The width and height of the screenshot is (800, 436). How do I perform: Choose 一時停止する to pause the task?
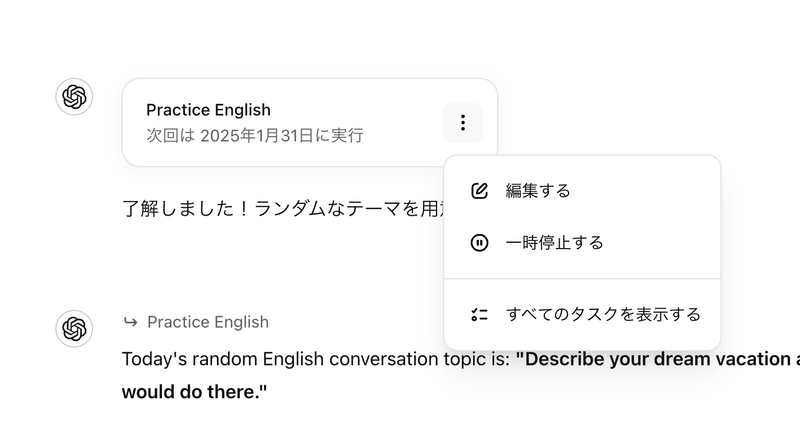tap(554, 242)
